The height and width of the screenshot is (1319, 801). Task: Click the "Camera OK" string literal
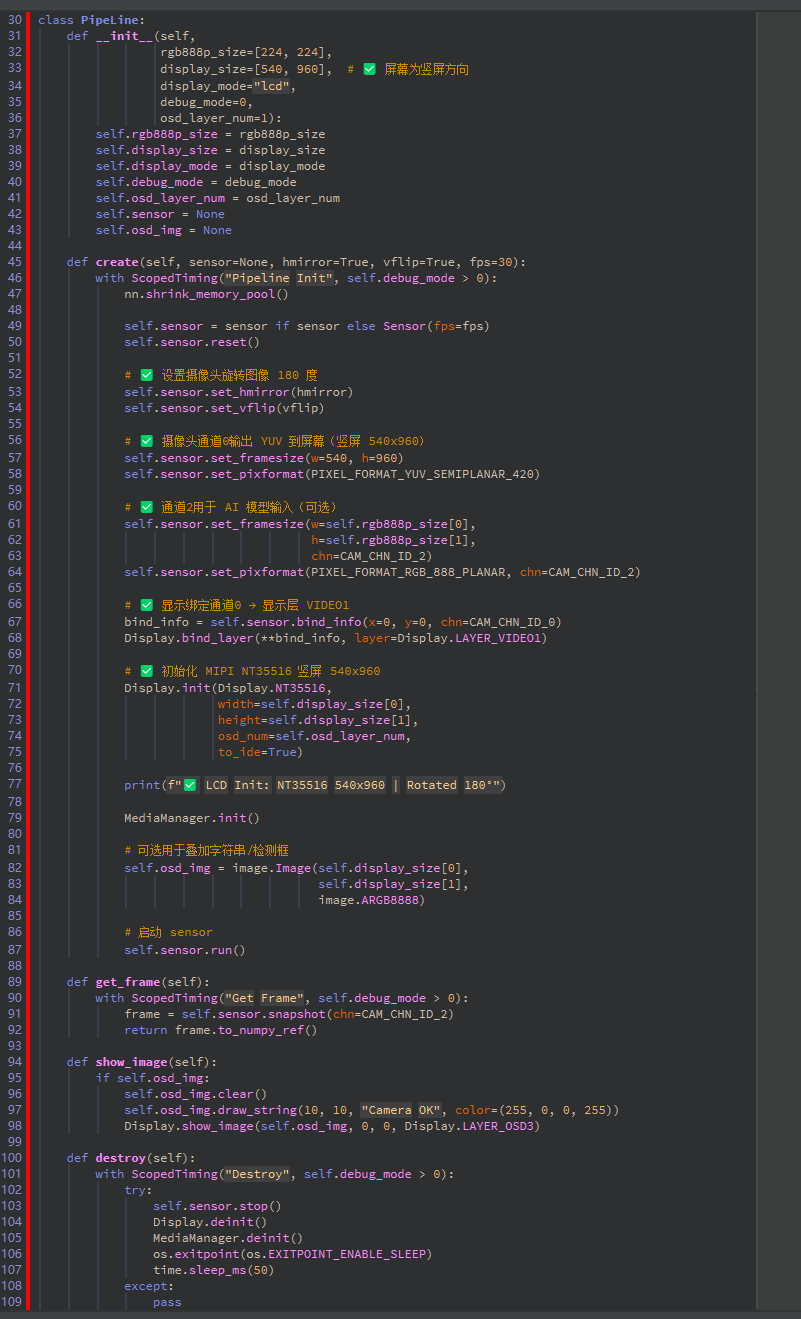(401, 1110)
